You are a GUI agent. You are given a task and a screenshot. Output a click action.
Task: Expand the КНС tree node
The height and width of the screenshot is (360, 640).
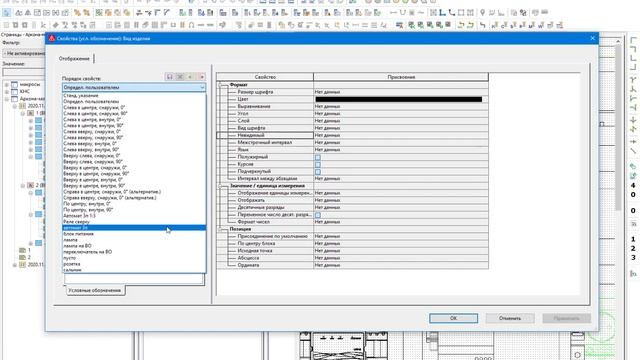[x=7, y=92]
